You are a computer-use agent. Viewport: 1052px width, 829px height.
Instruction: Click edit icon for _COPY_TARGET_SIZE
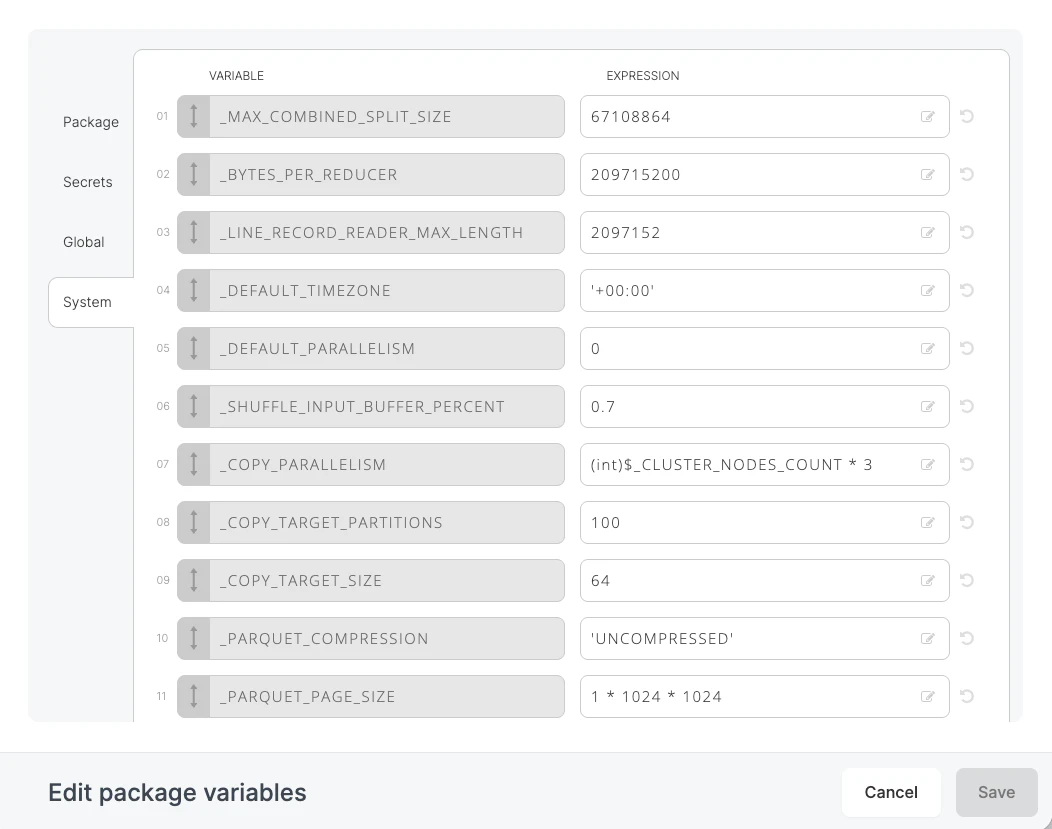tap(927, 581)
